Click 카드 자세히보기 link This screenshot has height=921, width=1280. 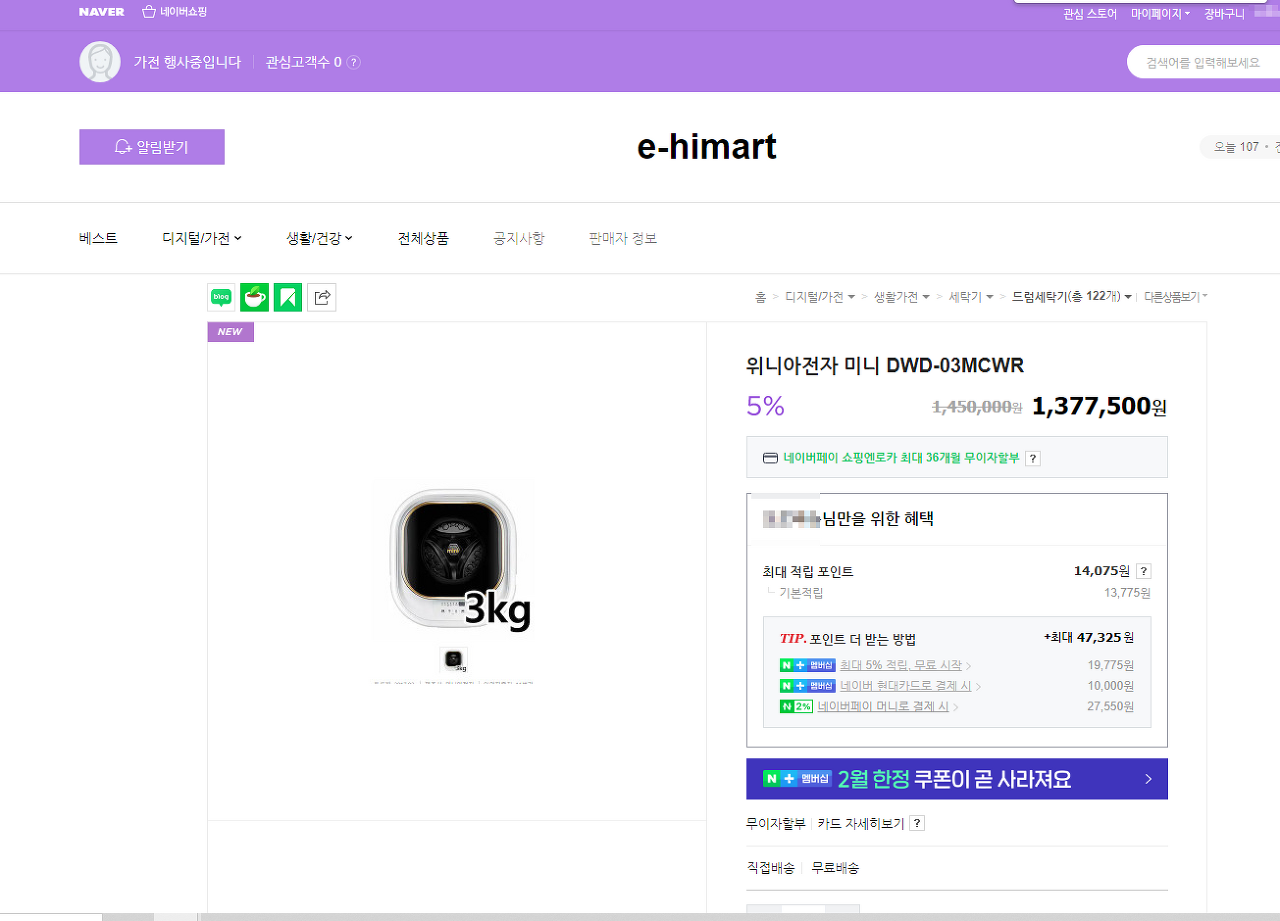(860, 823)
